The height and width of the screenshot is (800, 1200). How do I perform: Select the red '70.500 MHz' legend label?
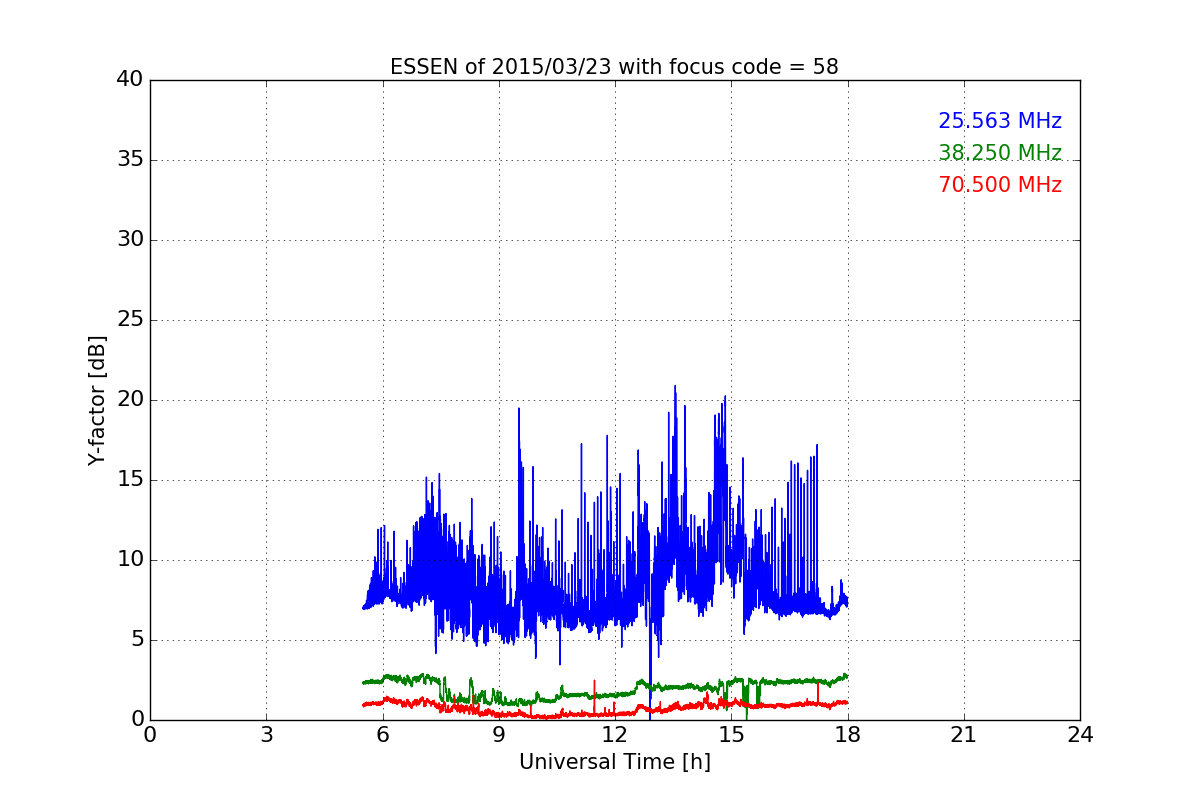1000,185
